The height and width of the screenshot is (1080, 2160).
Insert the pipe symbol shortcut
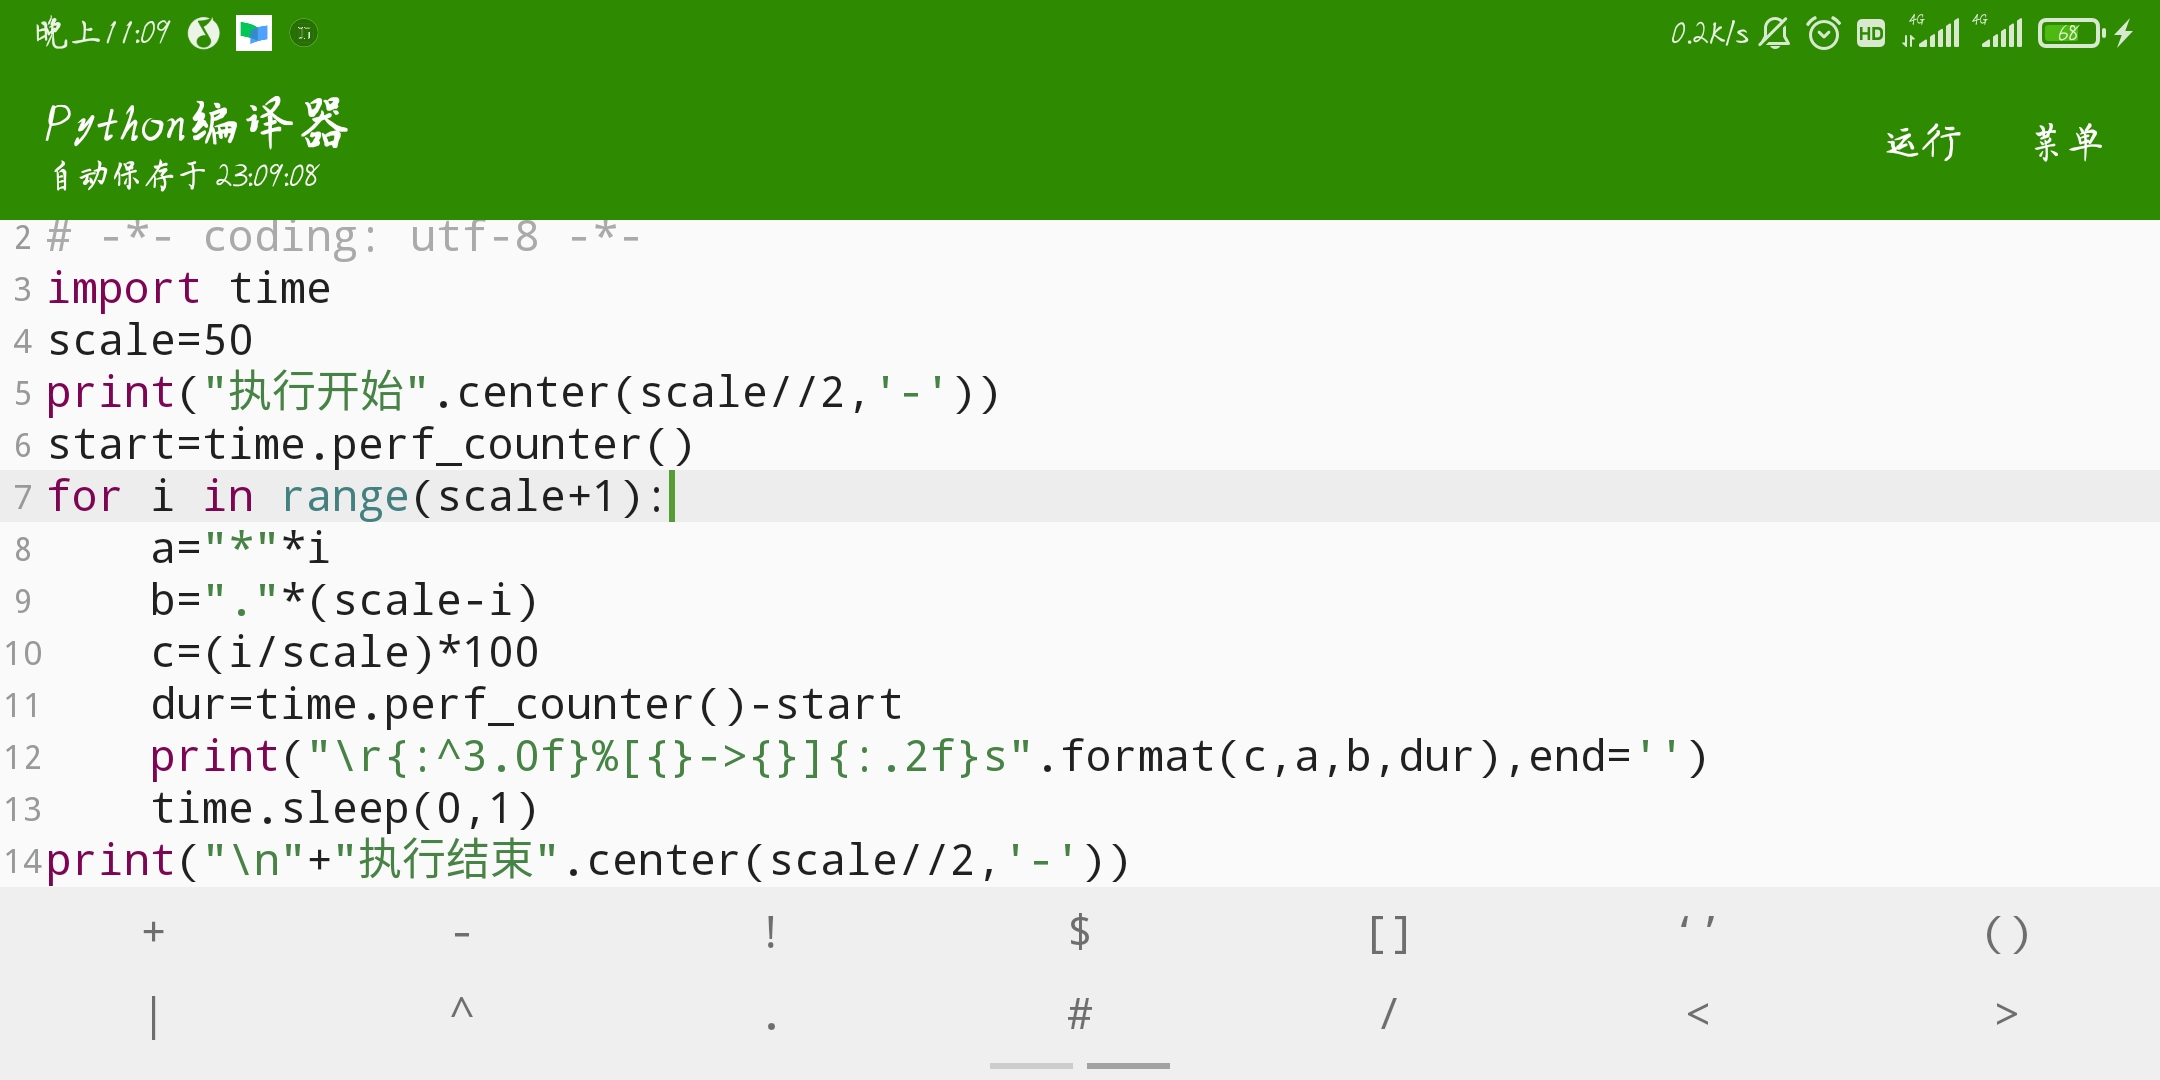tap(153, 1016)
